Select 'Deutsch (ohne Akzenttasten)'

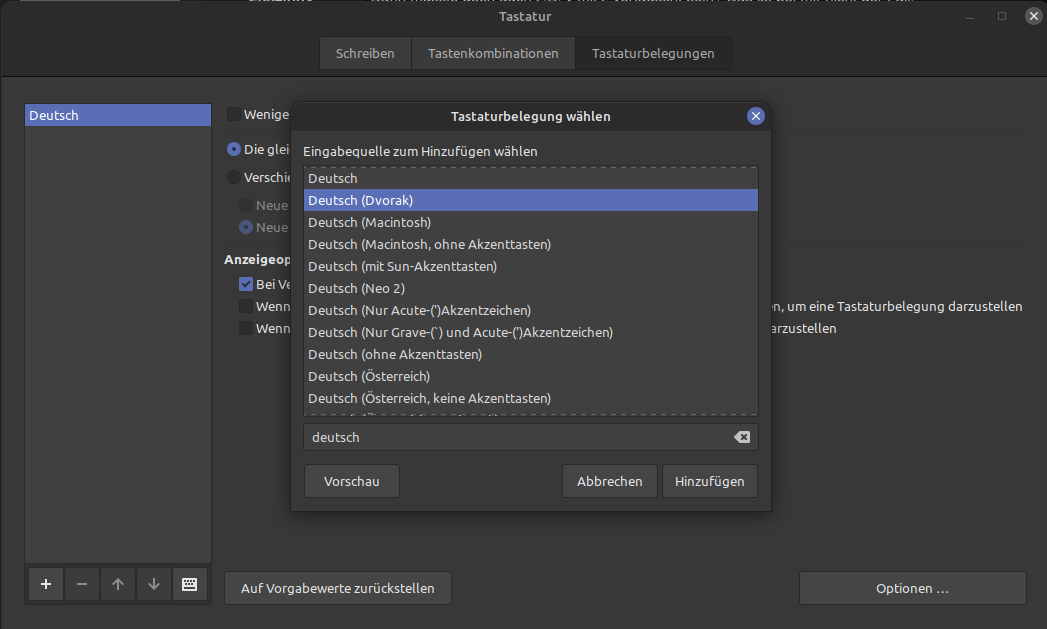531,355
